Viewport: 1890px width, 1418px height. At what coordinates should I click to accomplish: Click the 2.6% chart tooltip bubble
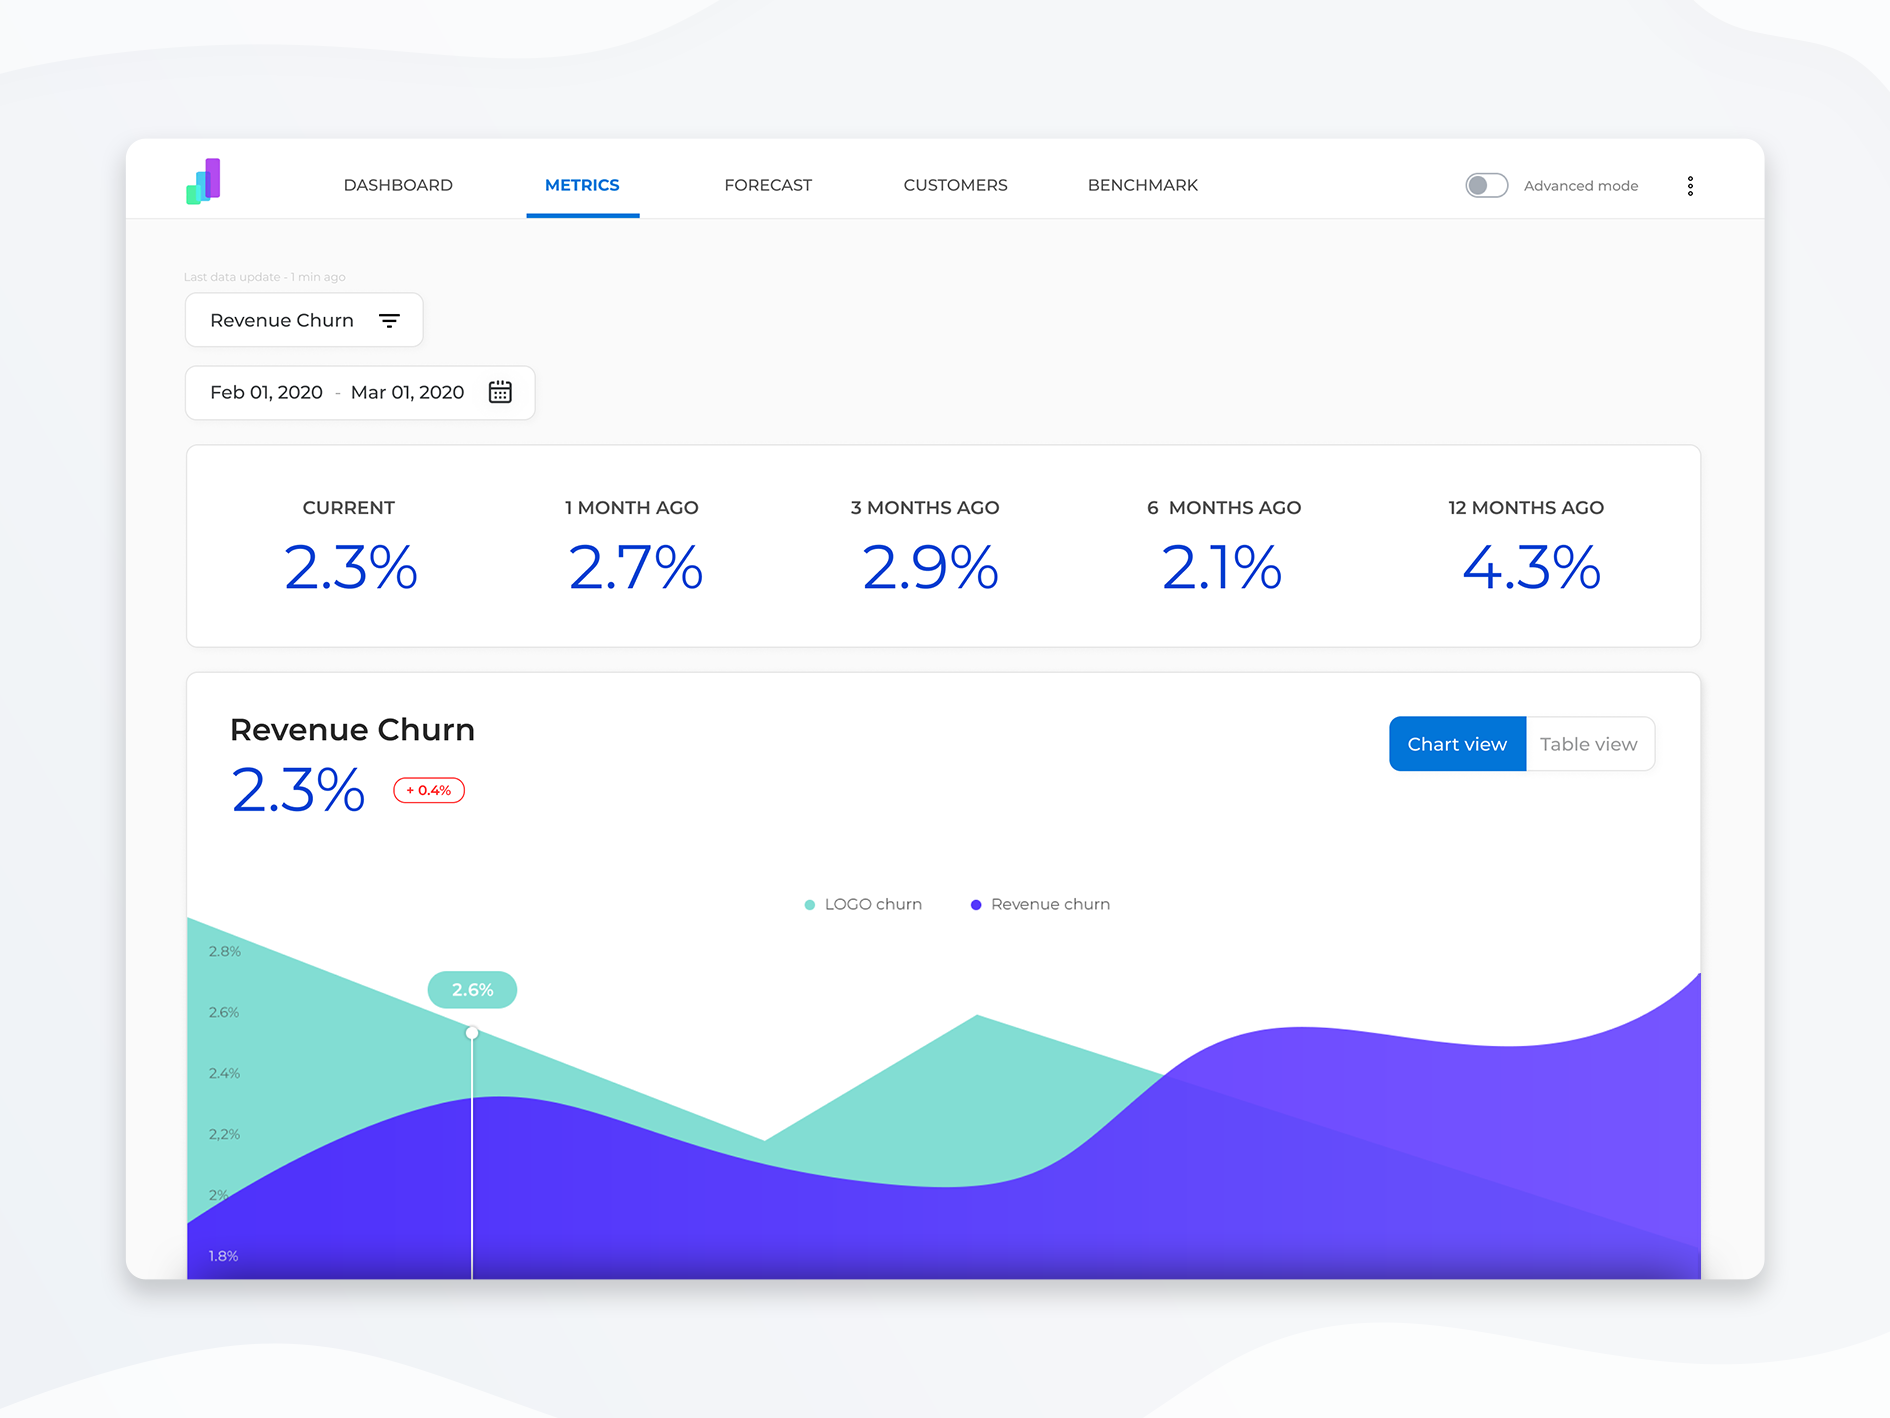point(472,990)
